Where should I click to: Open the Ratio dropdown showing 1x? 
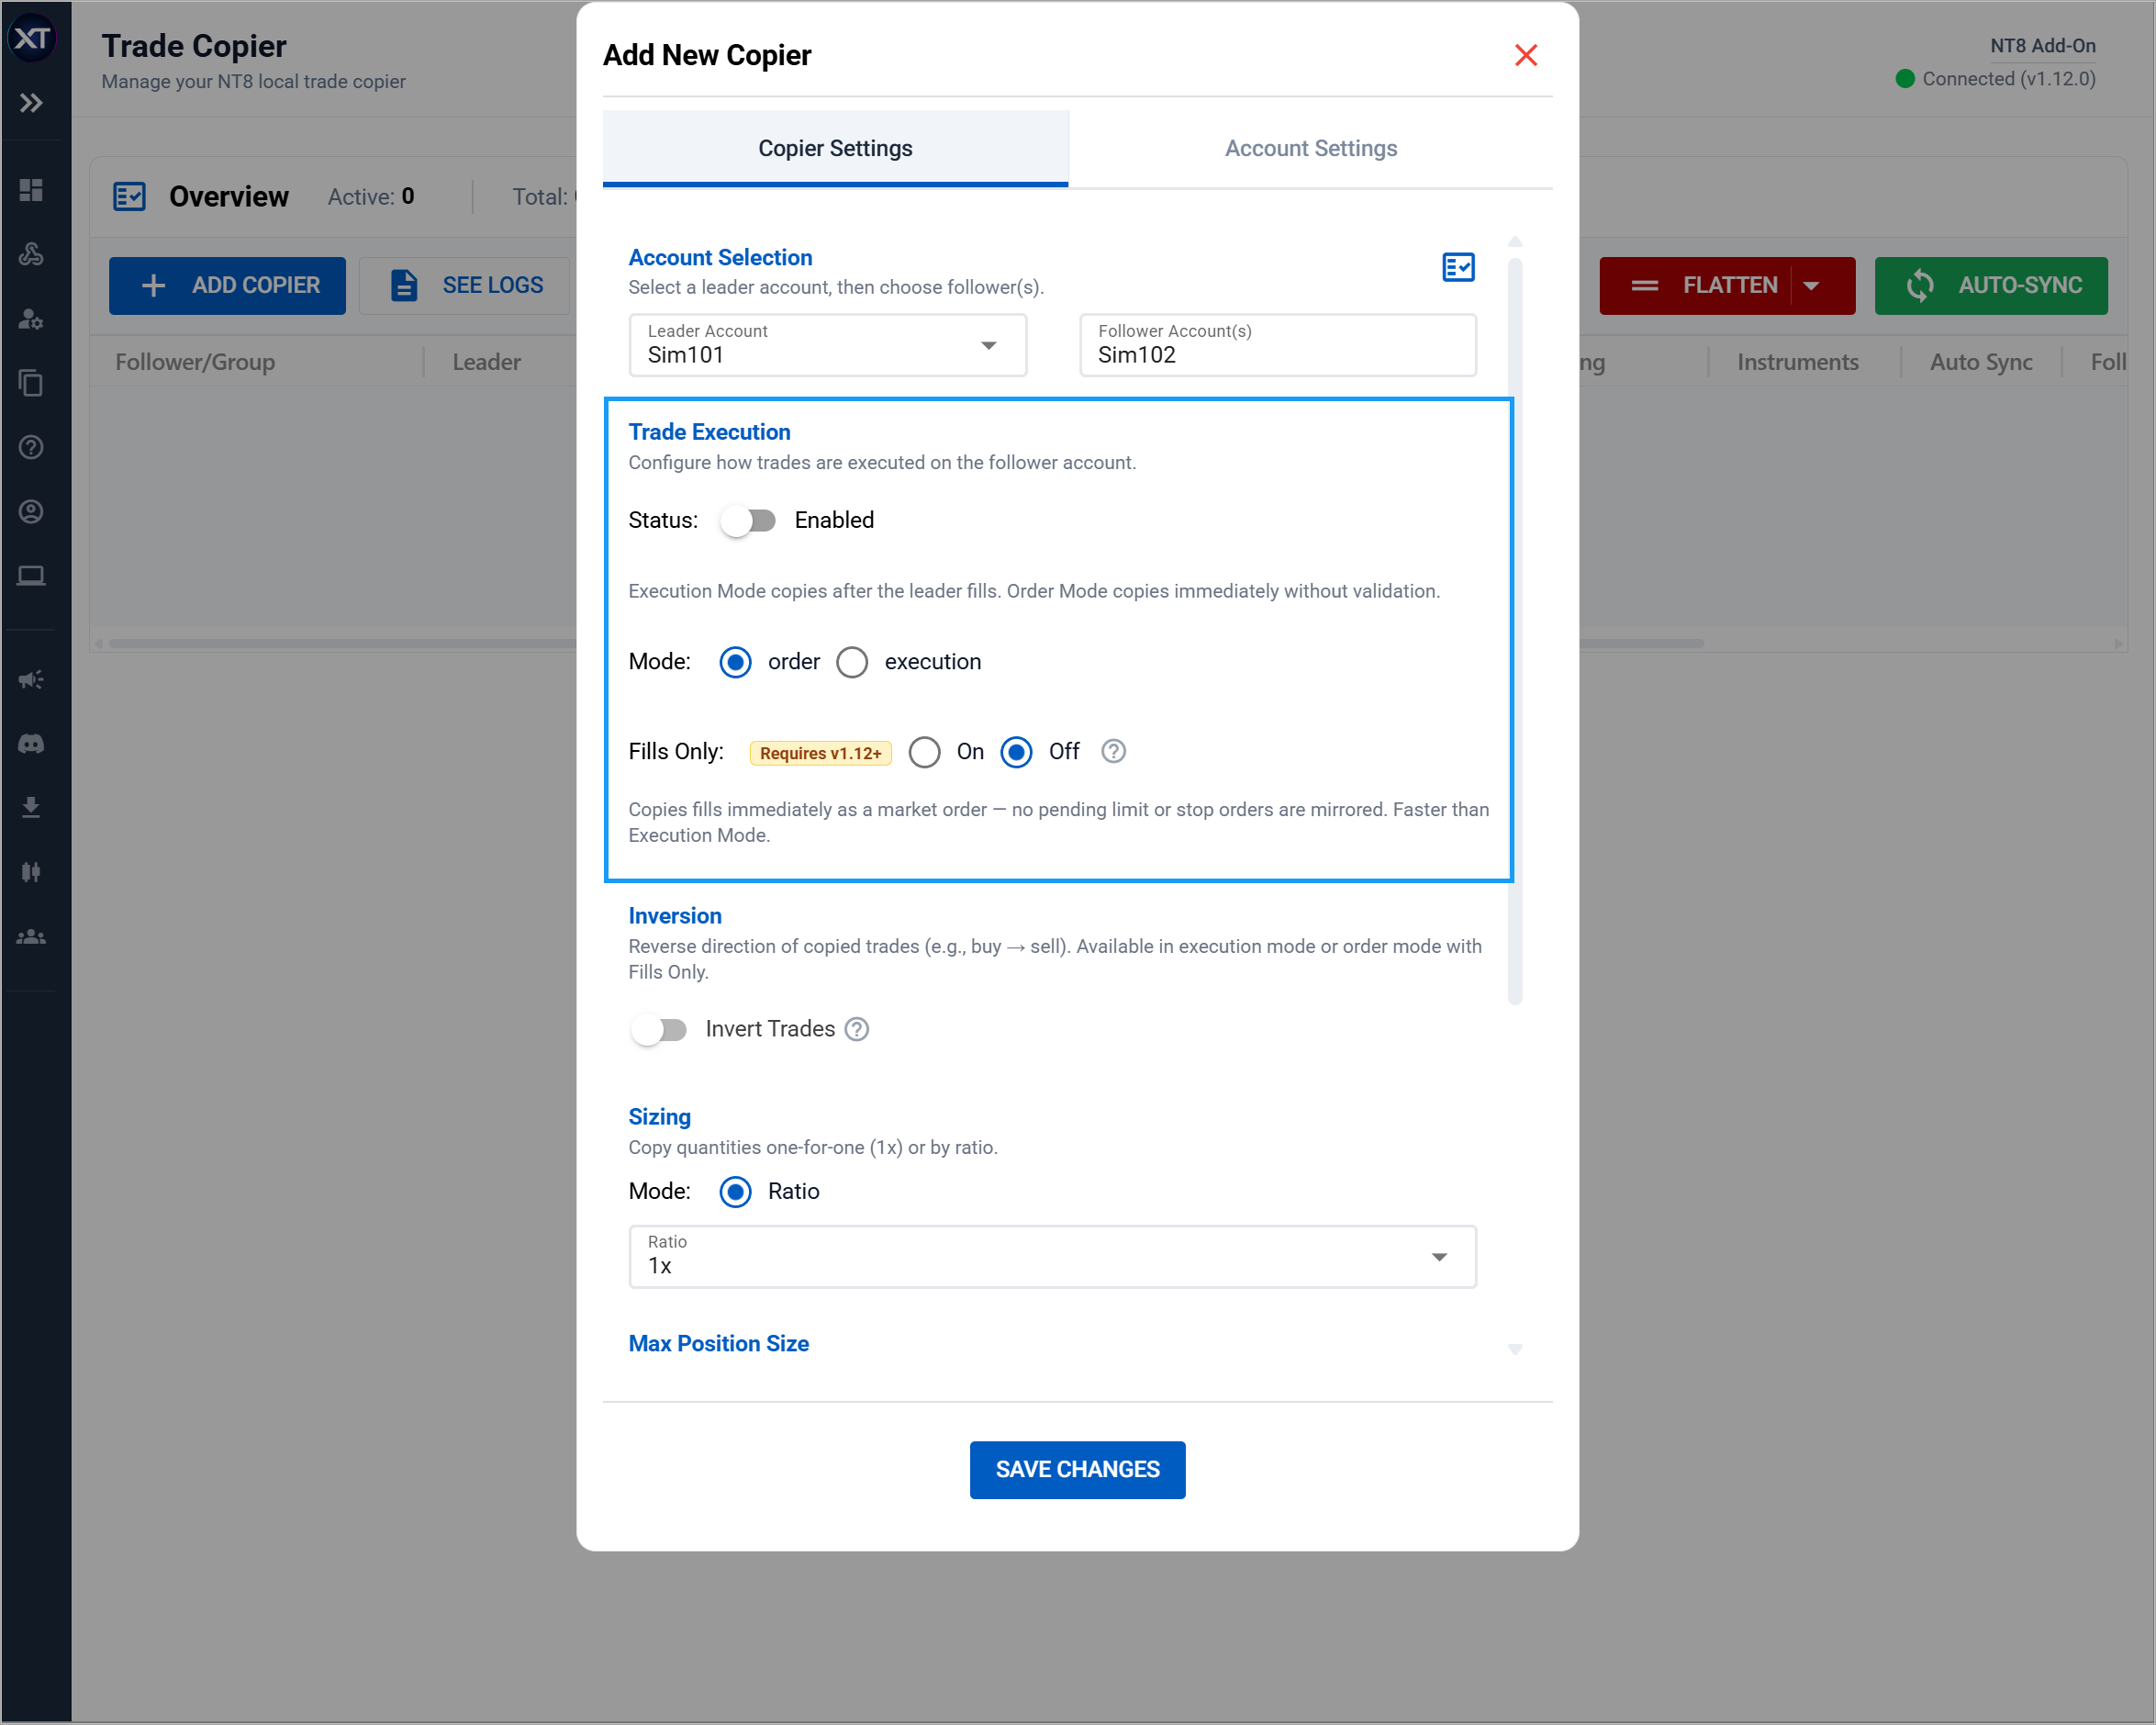[x=1440, y=1256]
